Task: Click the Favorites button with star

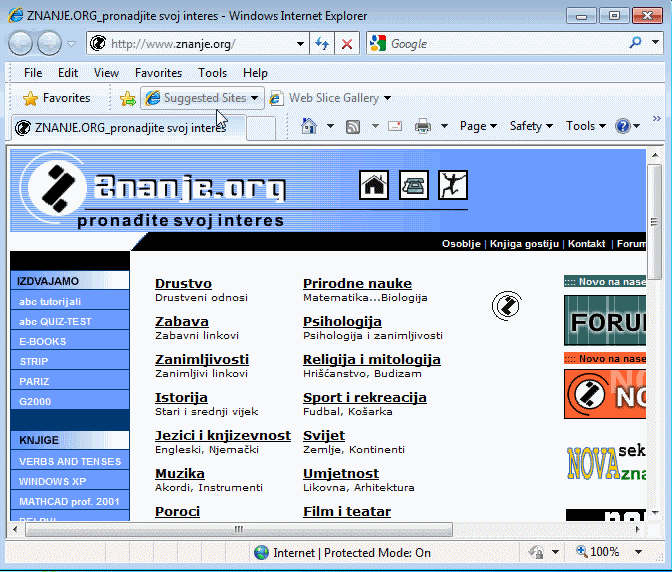Action: (57, 98)
